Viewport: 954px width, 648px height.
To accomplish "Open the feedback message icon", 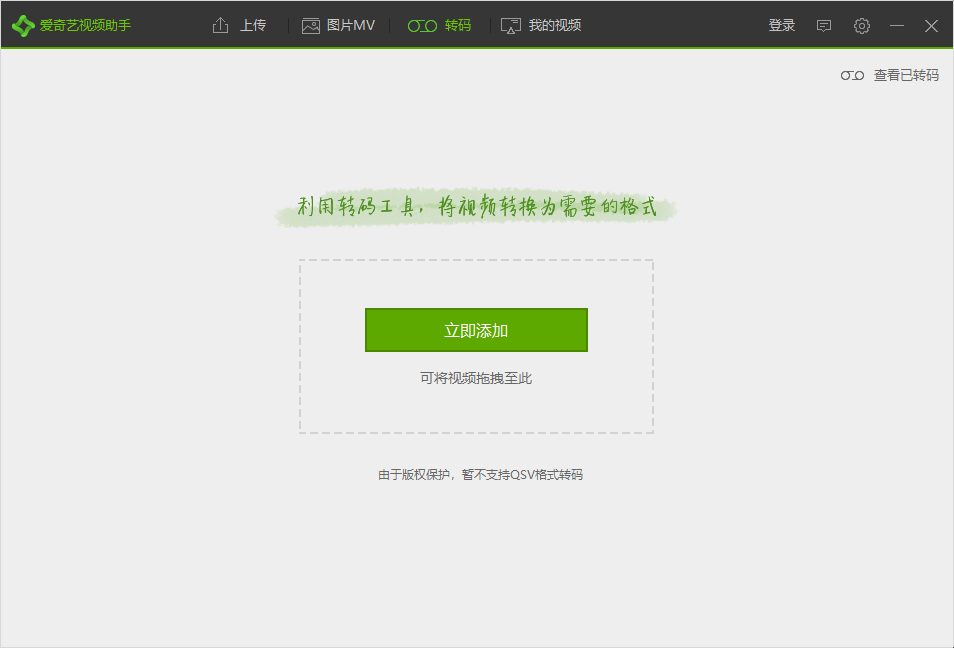I will (824, 26).
